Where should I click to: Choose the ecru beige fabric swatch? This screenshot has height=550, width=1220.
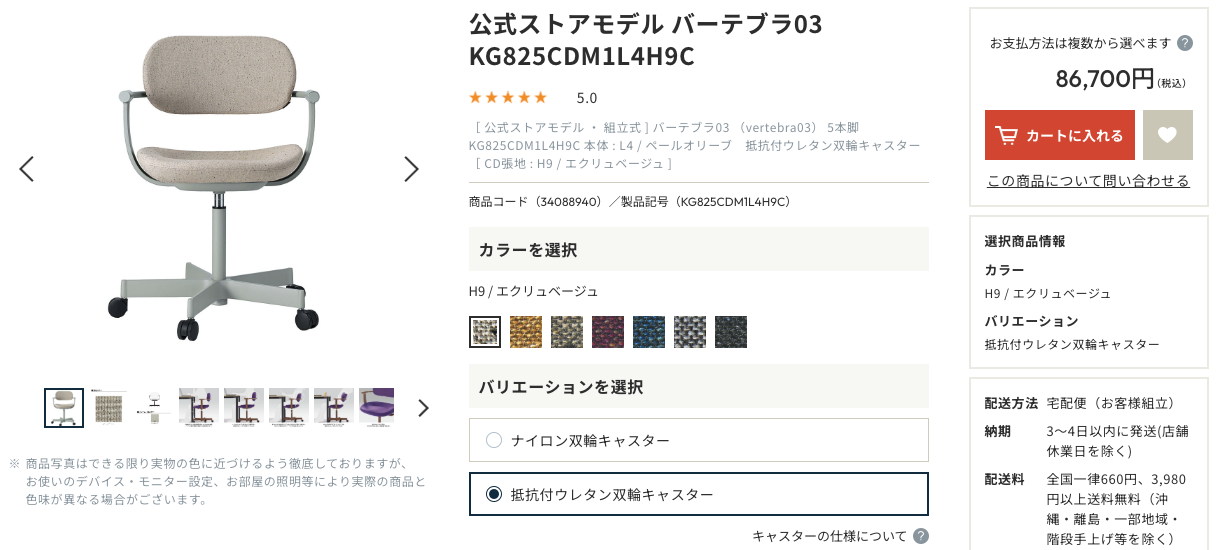pyautogui.click(x=485, y=332)
